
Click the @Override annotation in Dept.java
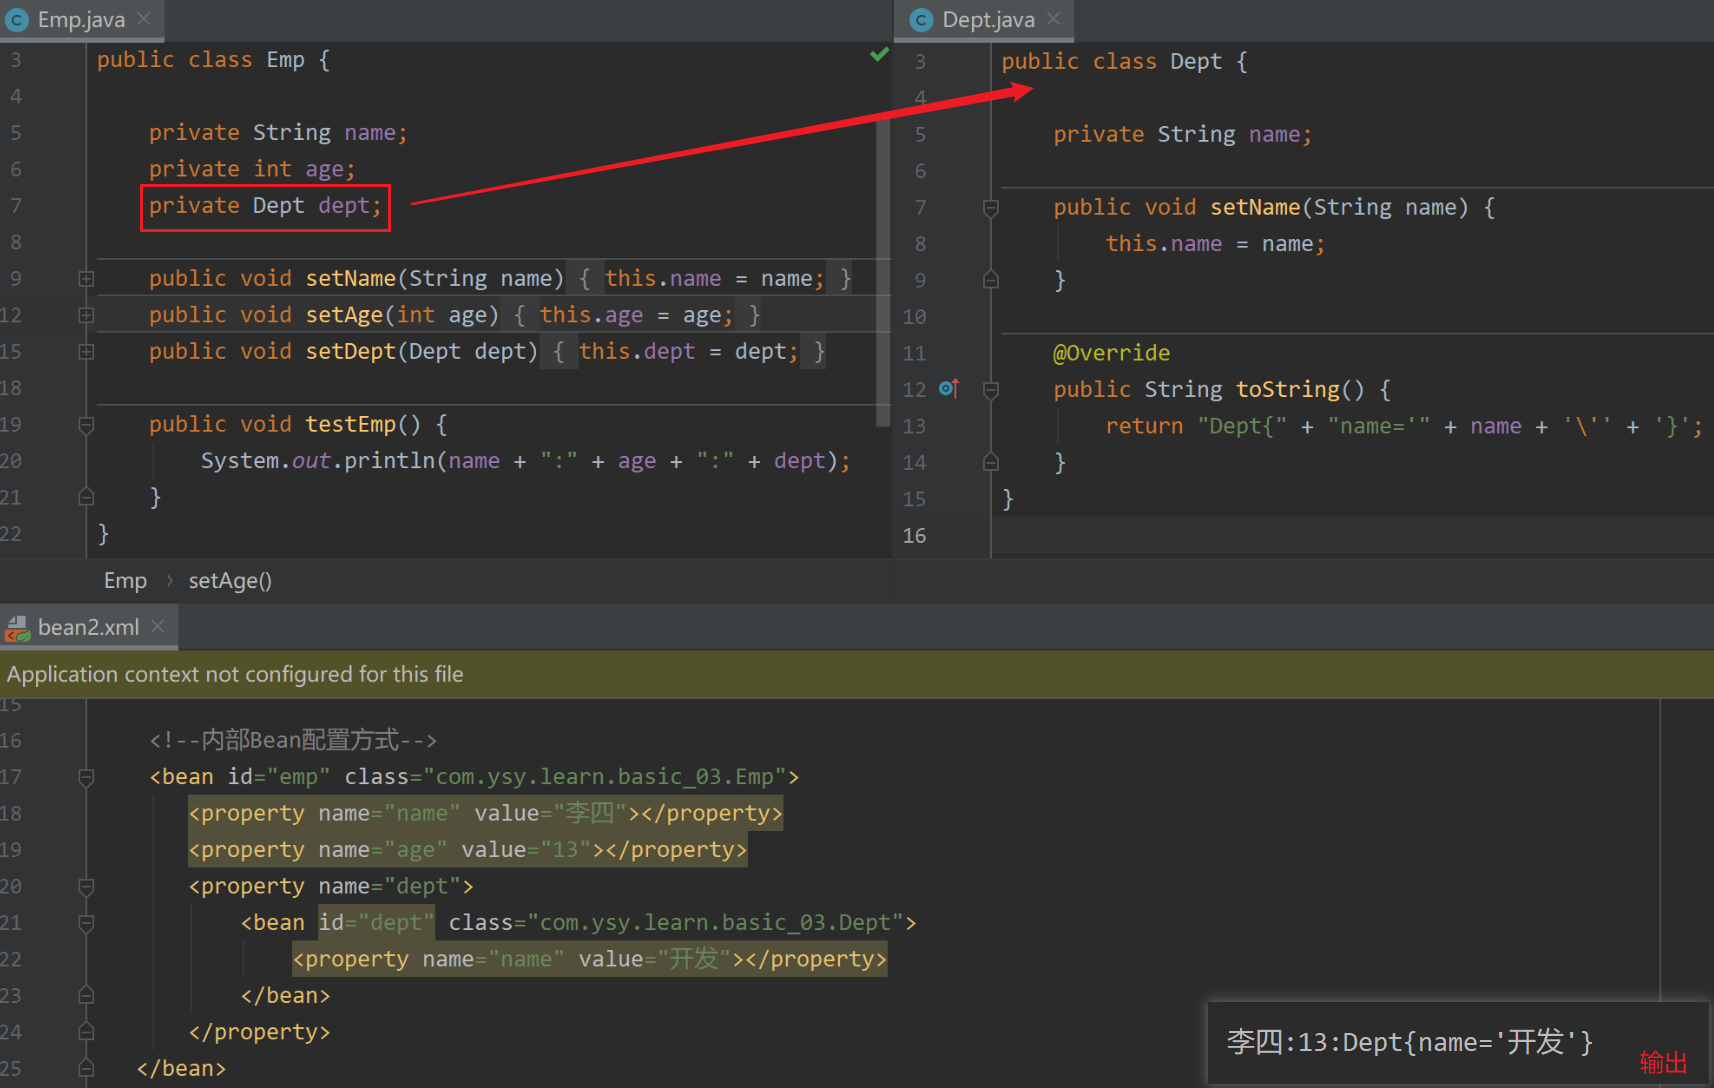tap(1111, 353)
